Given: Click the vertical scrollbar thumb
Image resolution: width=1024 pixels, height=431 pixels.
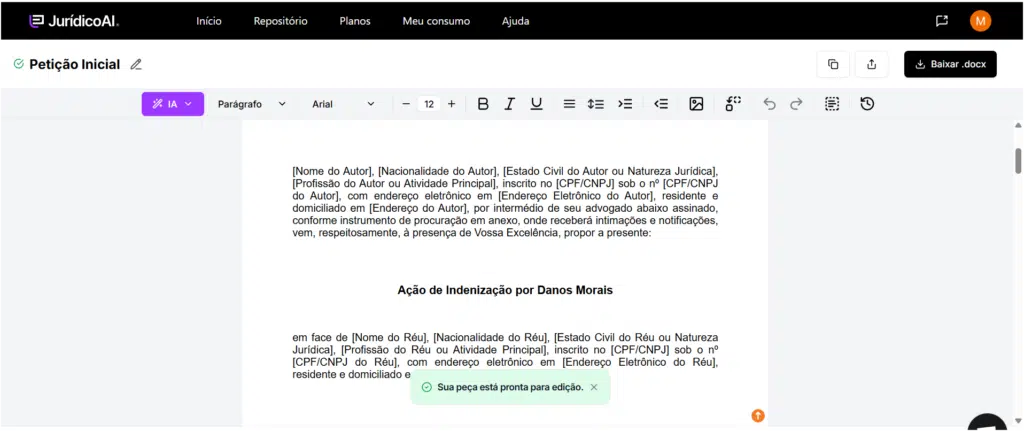Looking at the screenshot, I should [1017, 161].
